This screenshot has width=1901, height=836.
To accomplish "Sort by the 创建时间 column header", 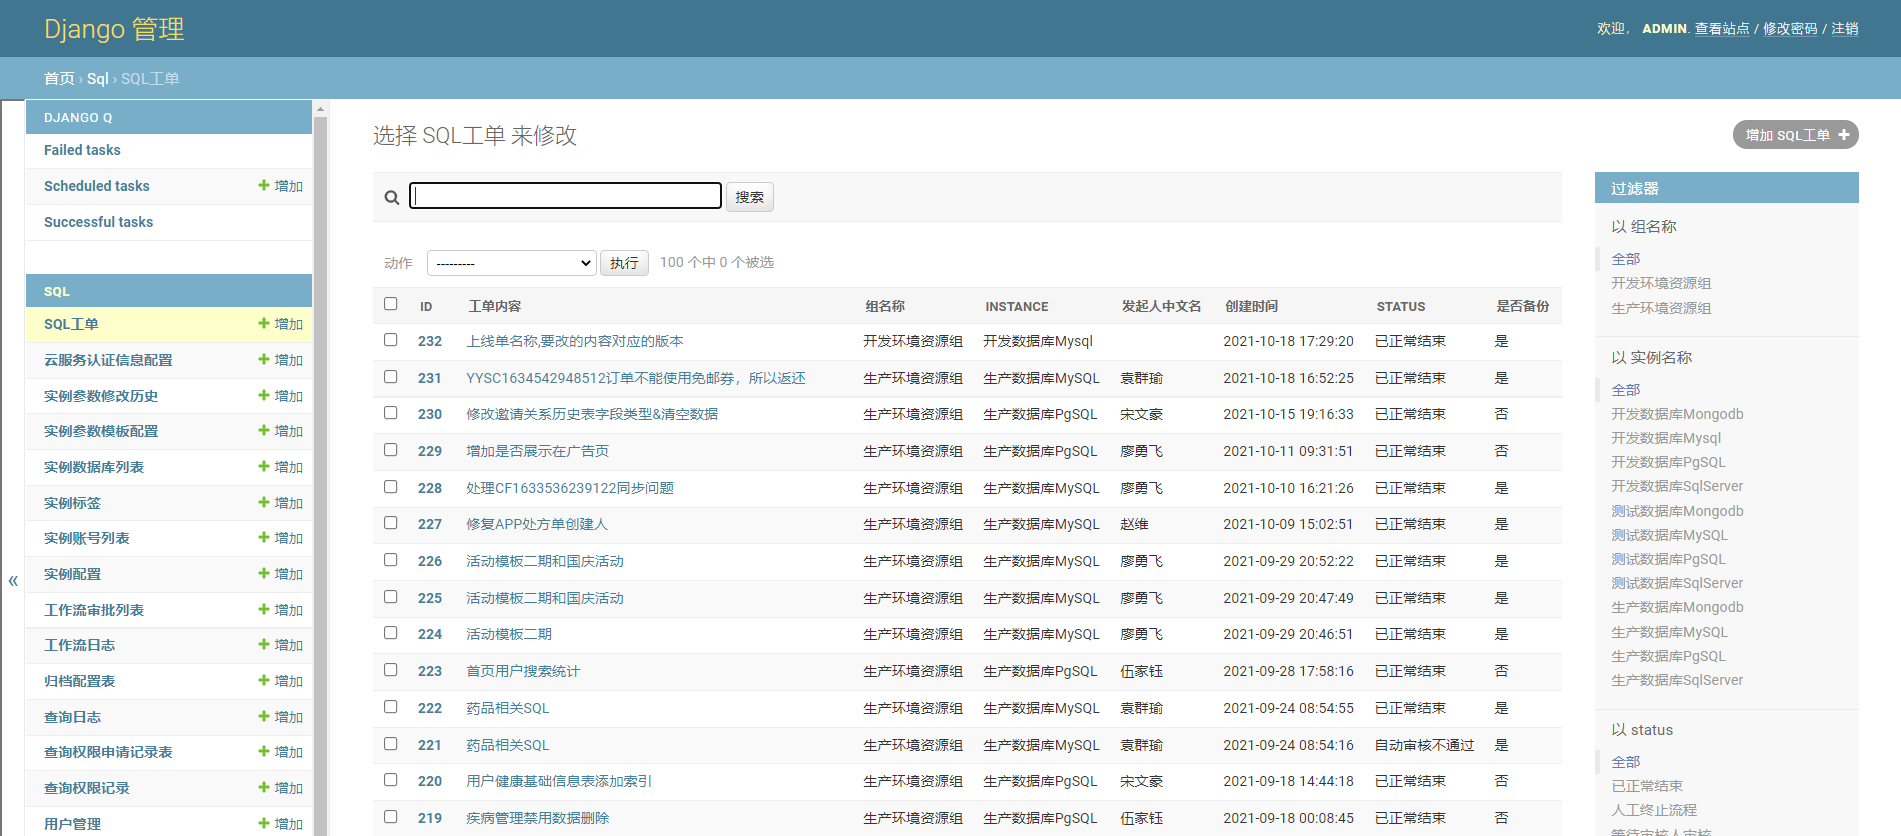I will click(1251, 306).
